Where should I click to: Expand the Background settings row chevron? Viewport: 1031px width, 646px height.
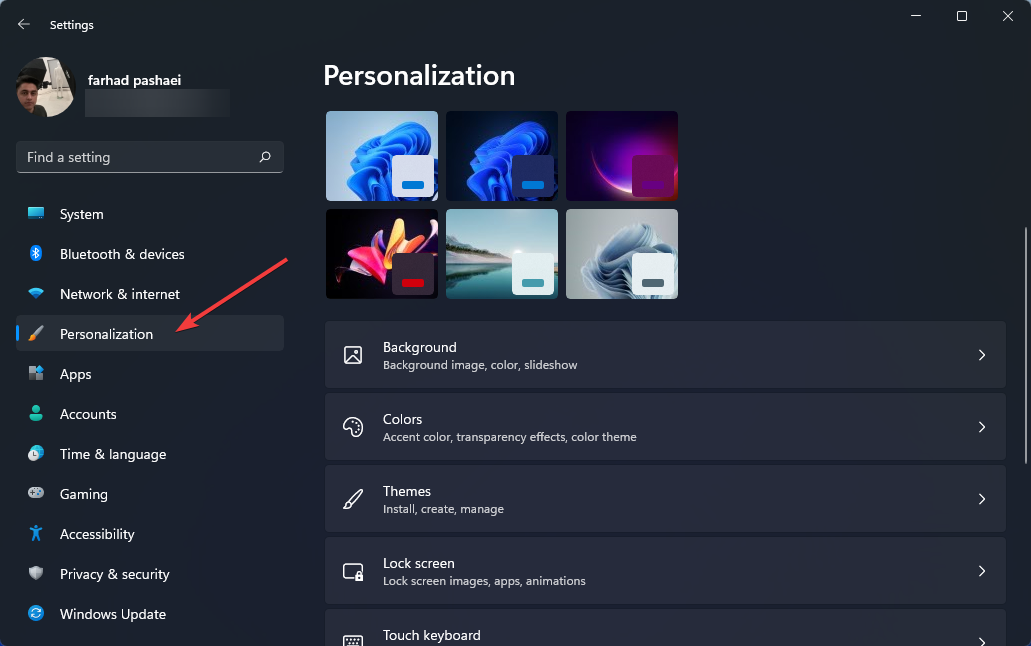pyautogui.click(x=981, y=354)
